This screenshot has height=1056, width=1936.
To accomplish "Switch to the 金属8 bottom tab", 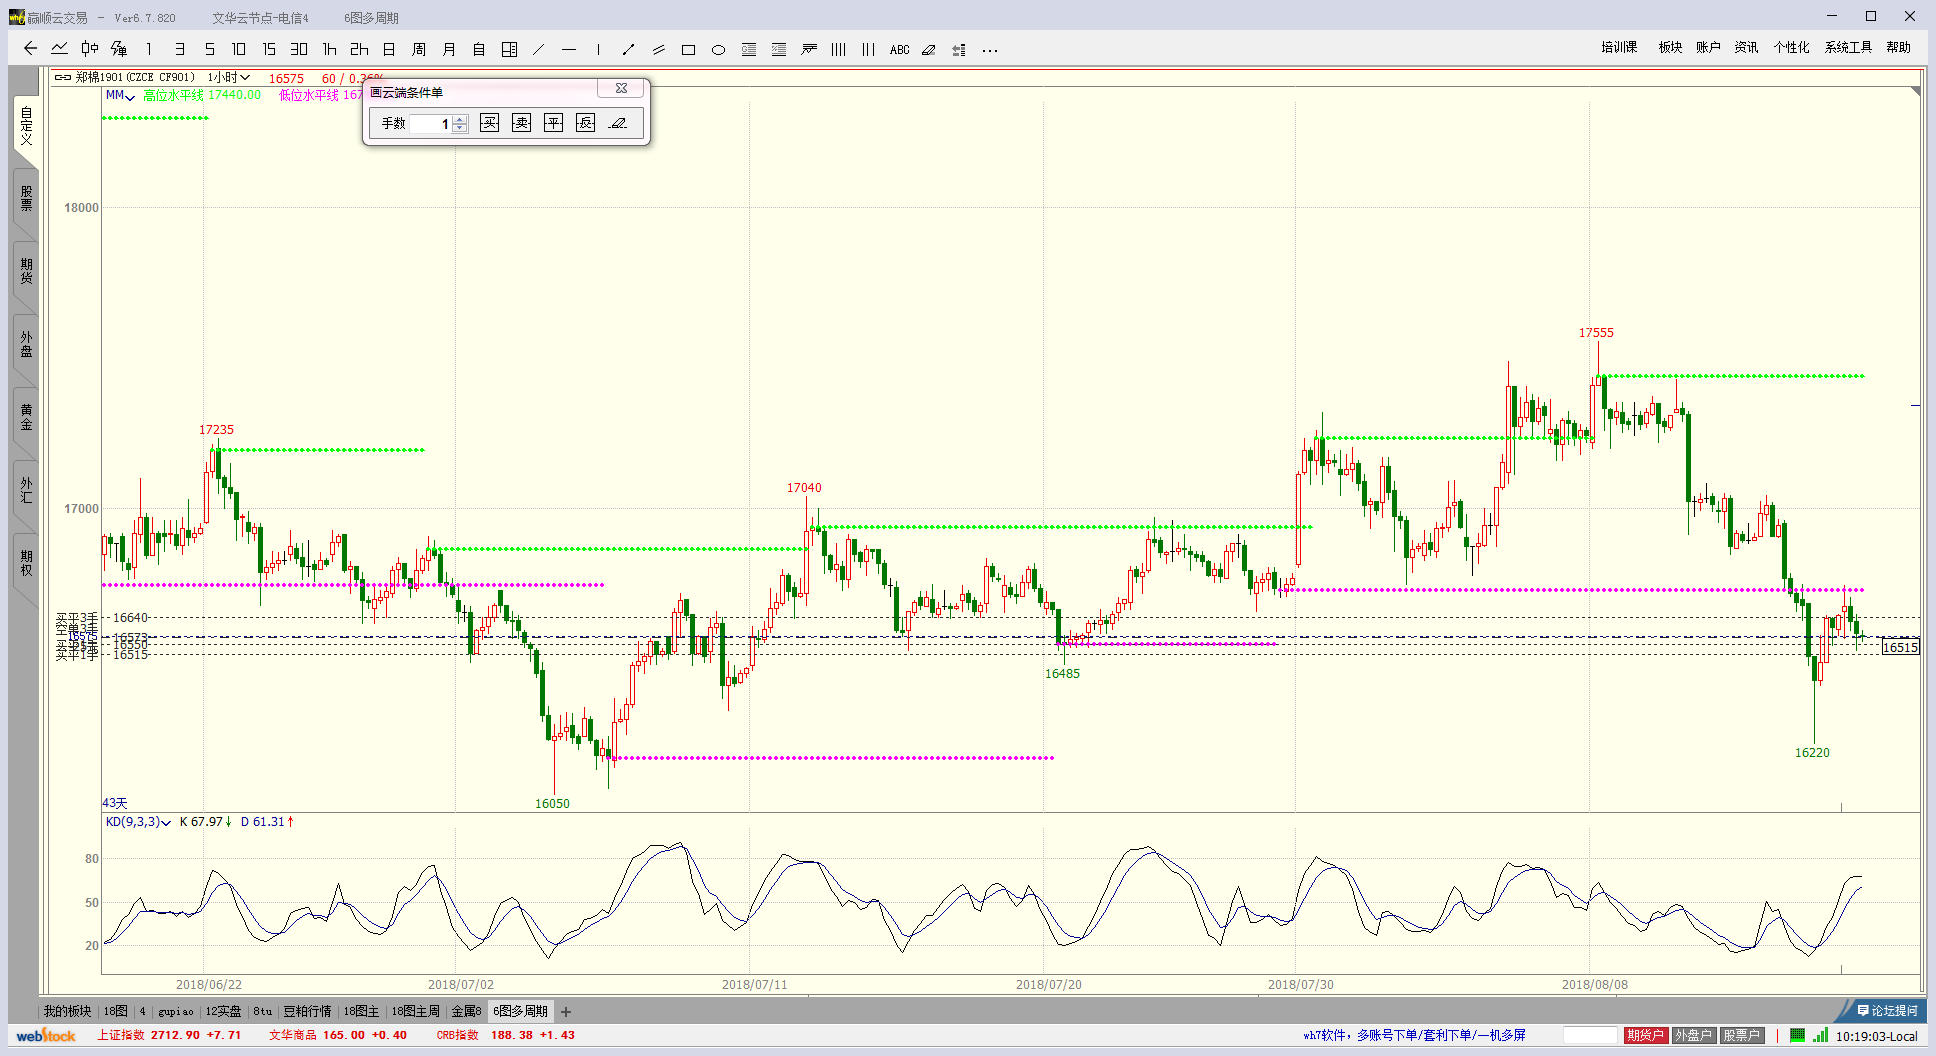I will pos(466,1011).
